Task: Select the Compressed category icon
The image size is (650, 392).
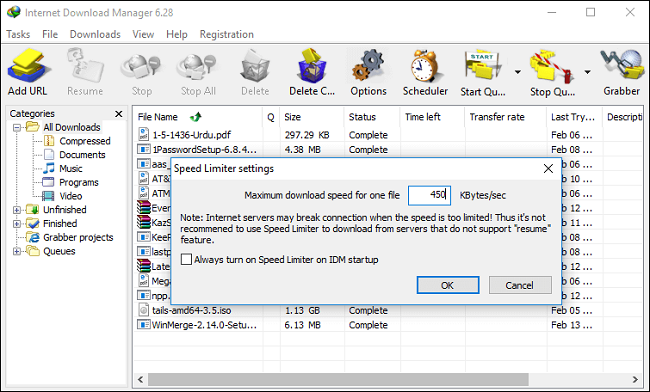Action: 49,141
